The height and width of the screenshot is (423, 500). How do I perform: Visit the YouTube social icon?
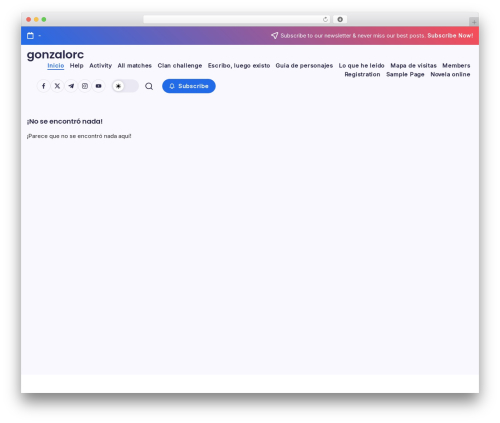click(x=98, y=86)
